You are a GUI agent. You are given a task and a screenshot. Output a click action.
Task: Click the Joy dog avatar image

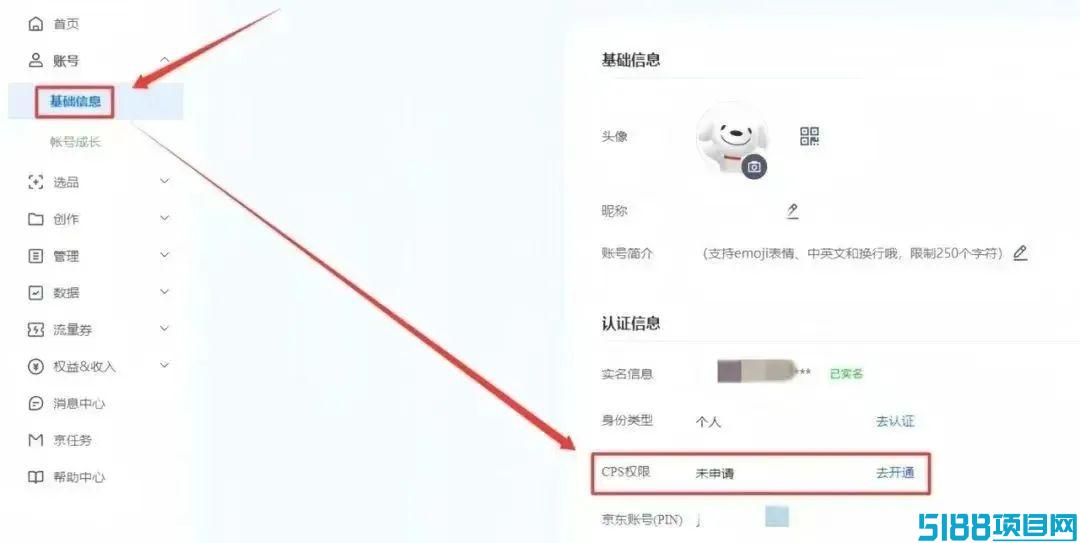(731, 139)
